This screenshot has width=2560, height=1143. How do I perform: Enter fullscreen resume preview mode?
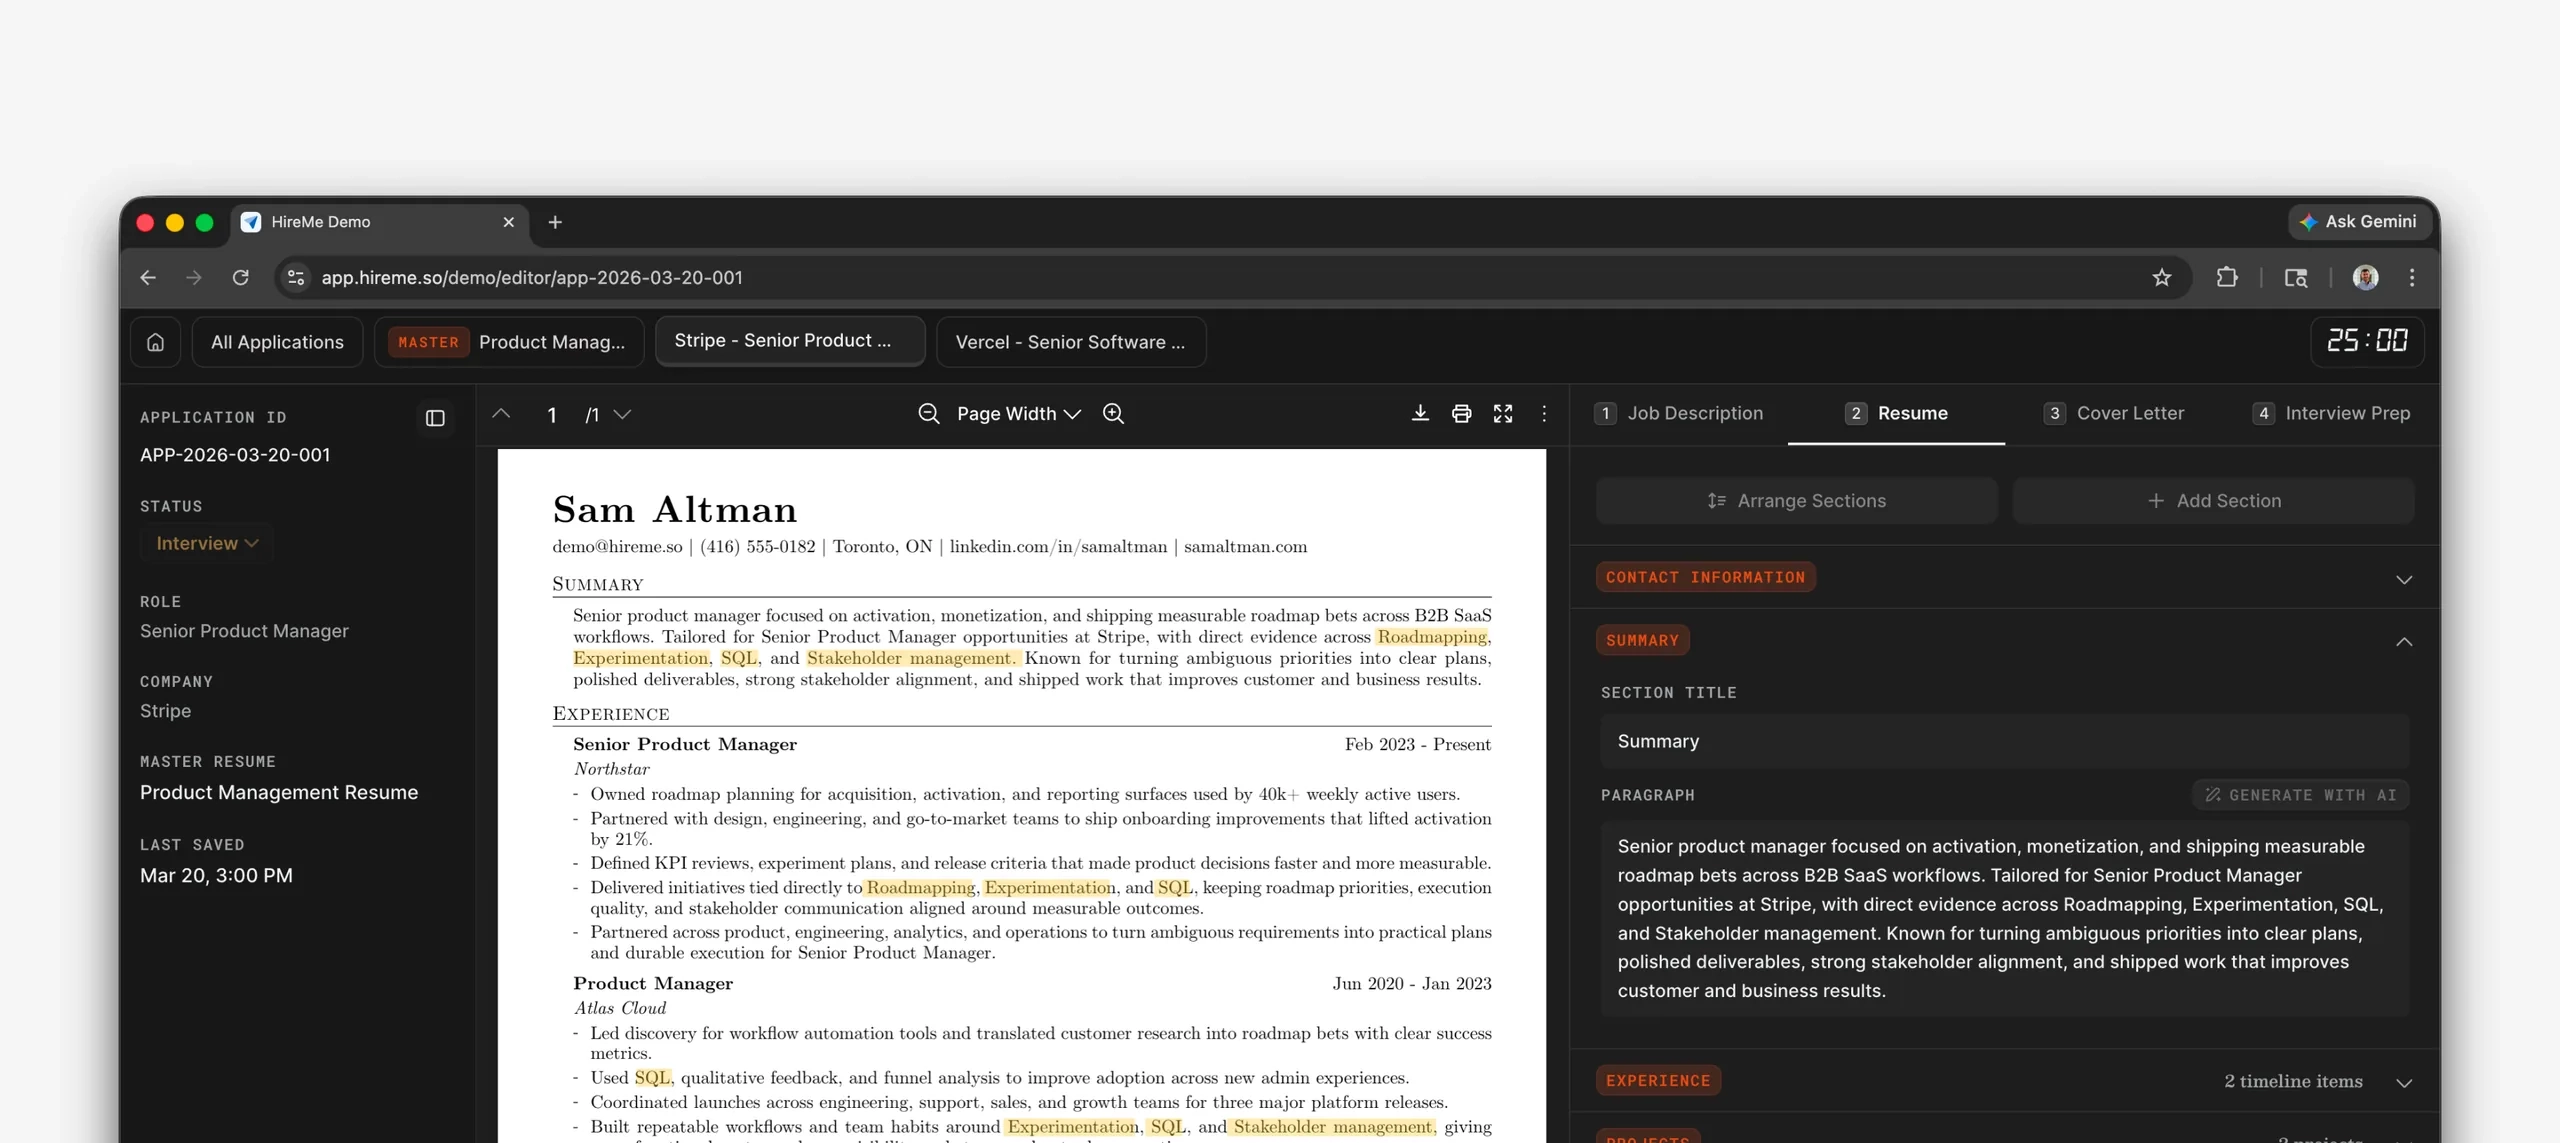click(1503, 413)
